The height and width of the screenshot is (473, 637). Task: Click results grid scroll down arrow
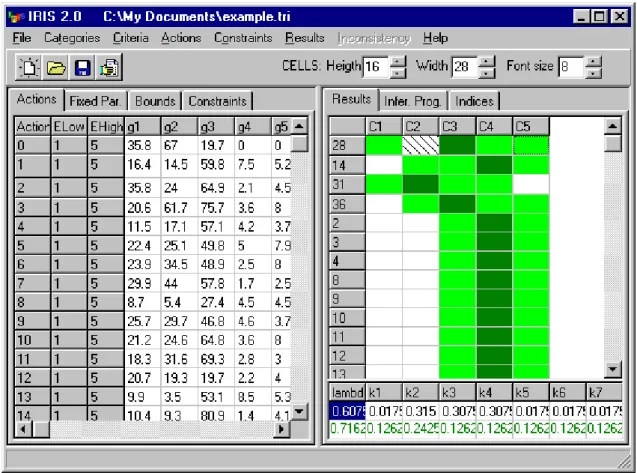coord(613,369)
